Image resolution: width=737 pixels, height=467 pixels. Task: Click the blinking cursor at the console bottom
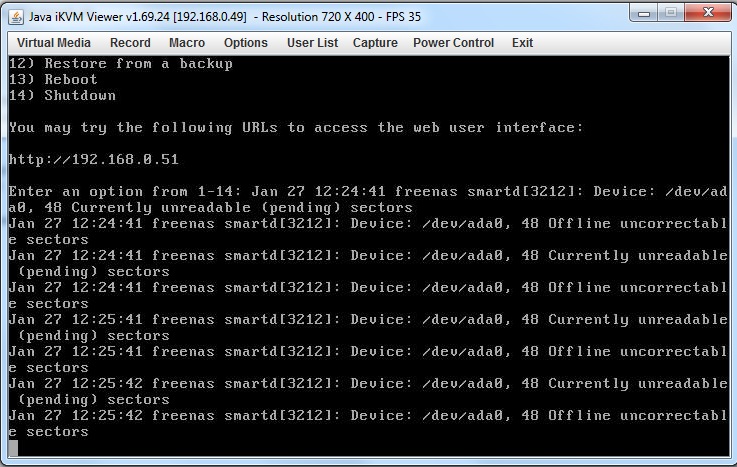14,448
